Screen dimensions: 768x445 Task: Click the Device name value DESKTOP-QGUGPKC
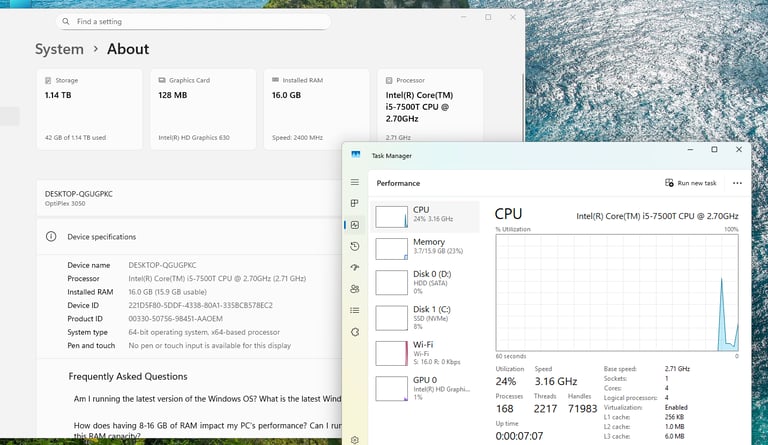(x=162, y=265)
